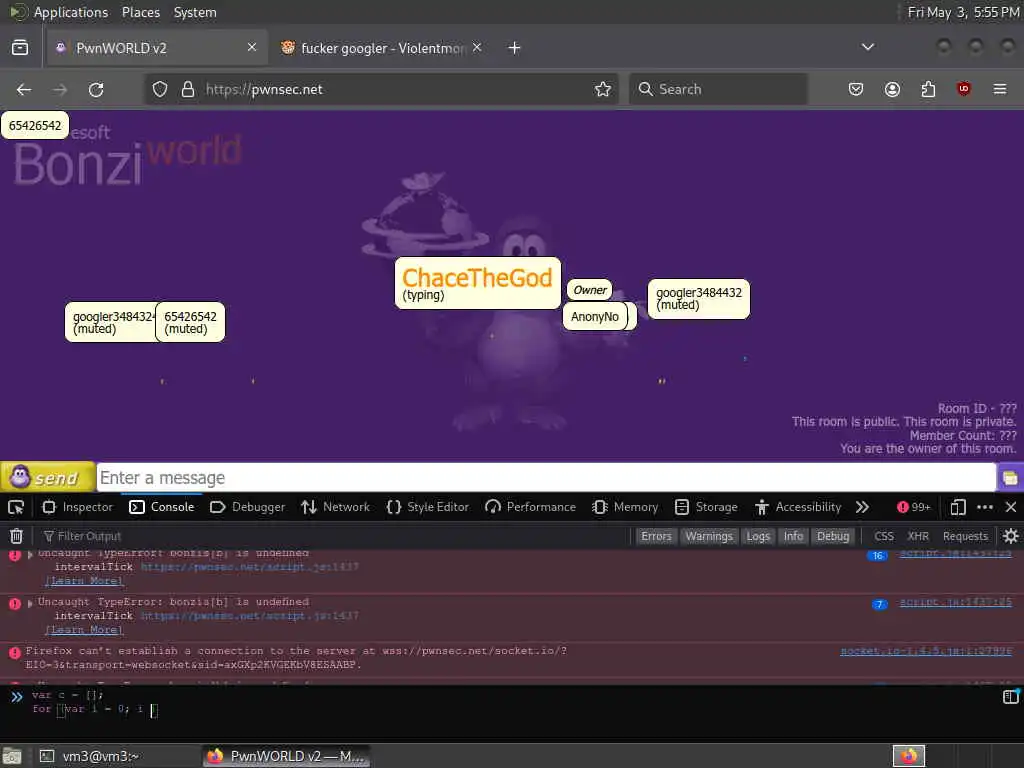Open the socket.io source link

point(926,651)
